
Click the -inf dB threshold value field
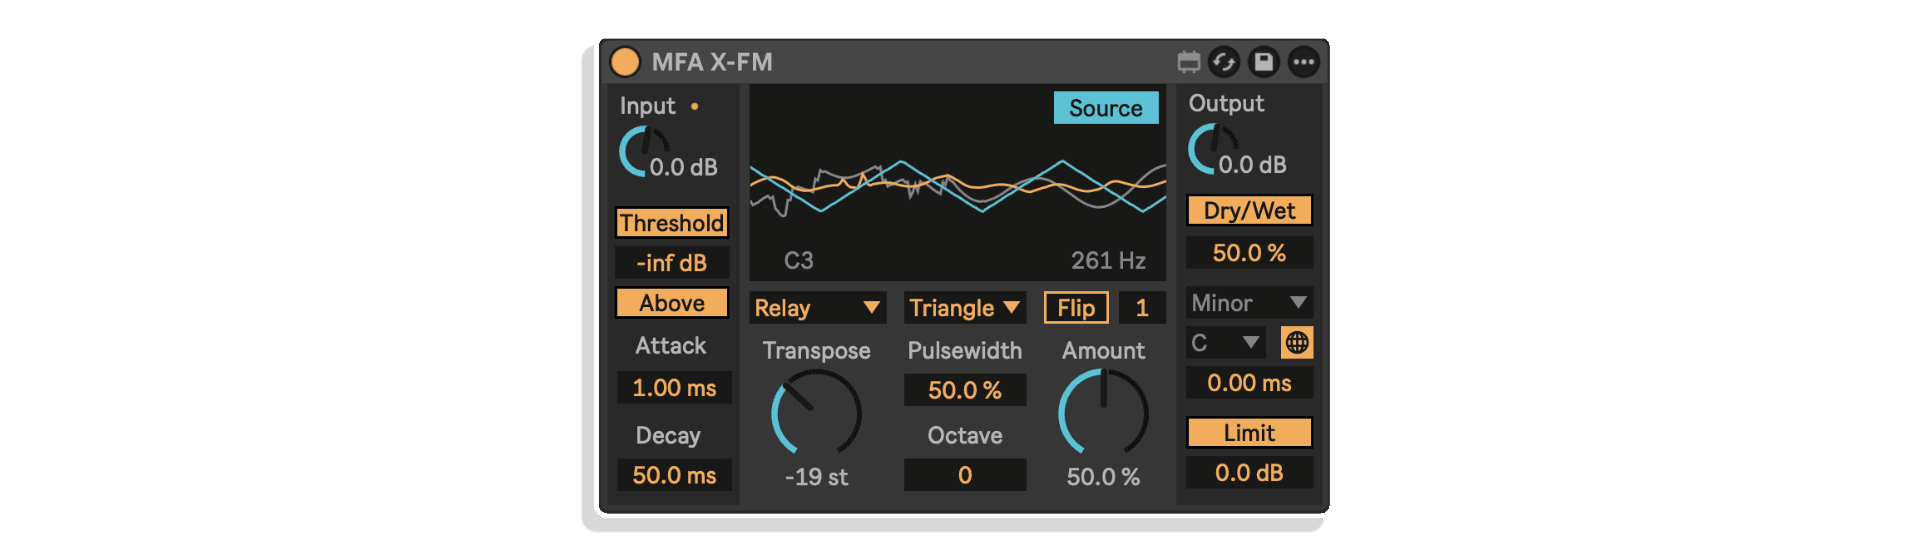pyautogui.click(x=671, y=263)
